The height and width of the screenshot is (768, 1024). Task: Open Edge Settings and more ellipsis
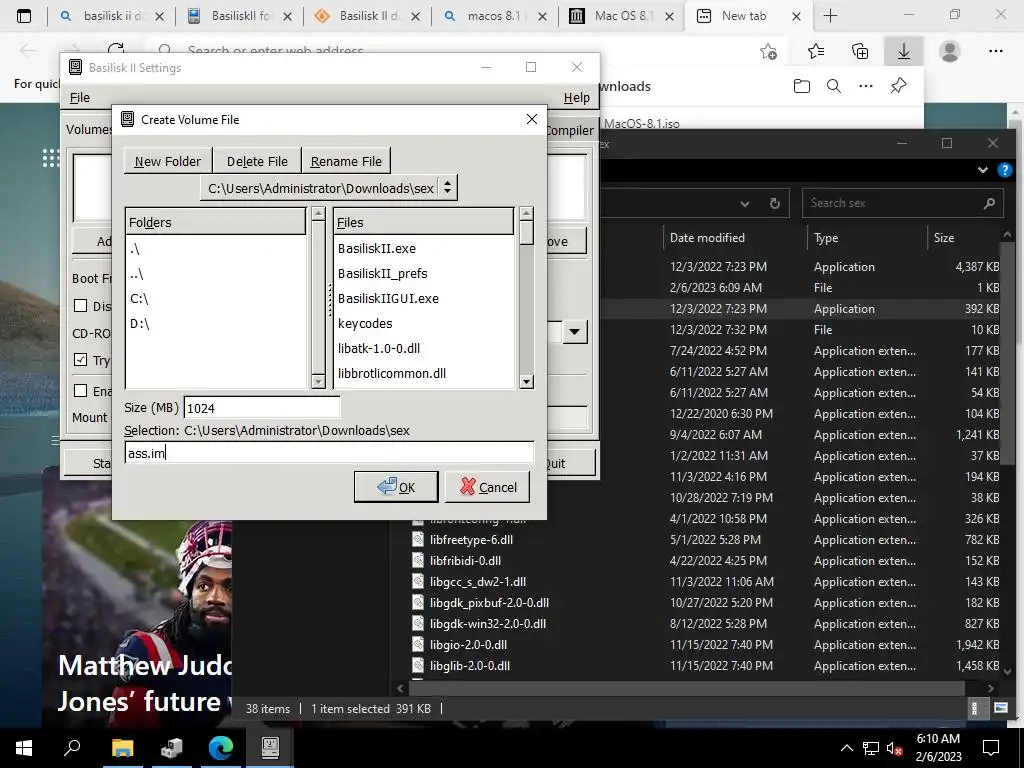click(995, 51)
